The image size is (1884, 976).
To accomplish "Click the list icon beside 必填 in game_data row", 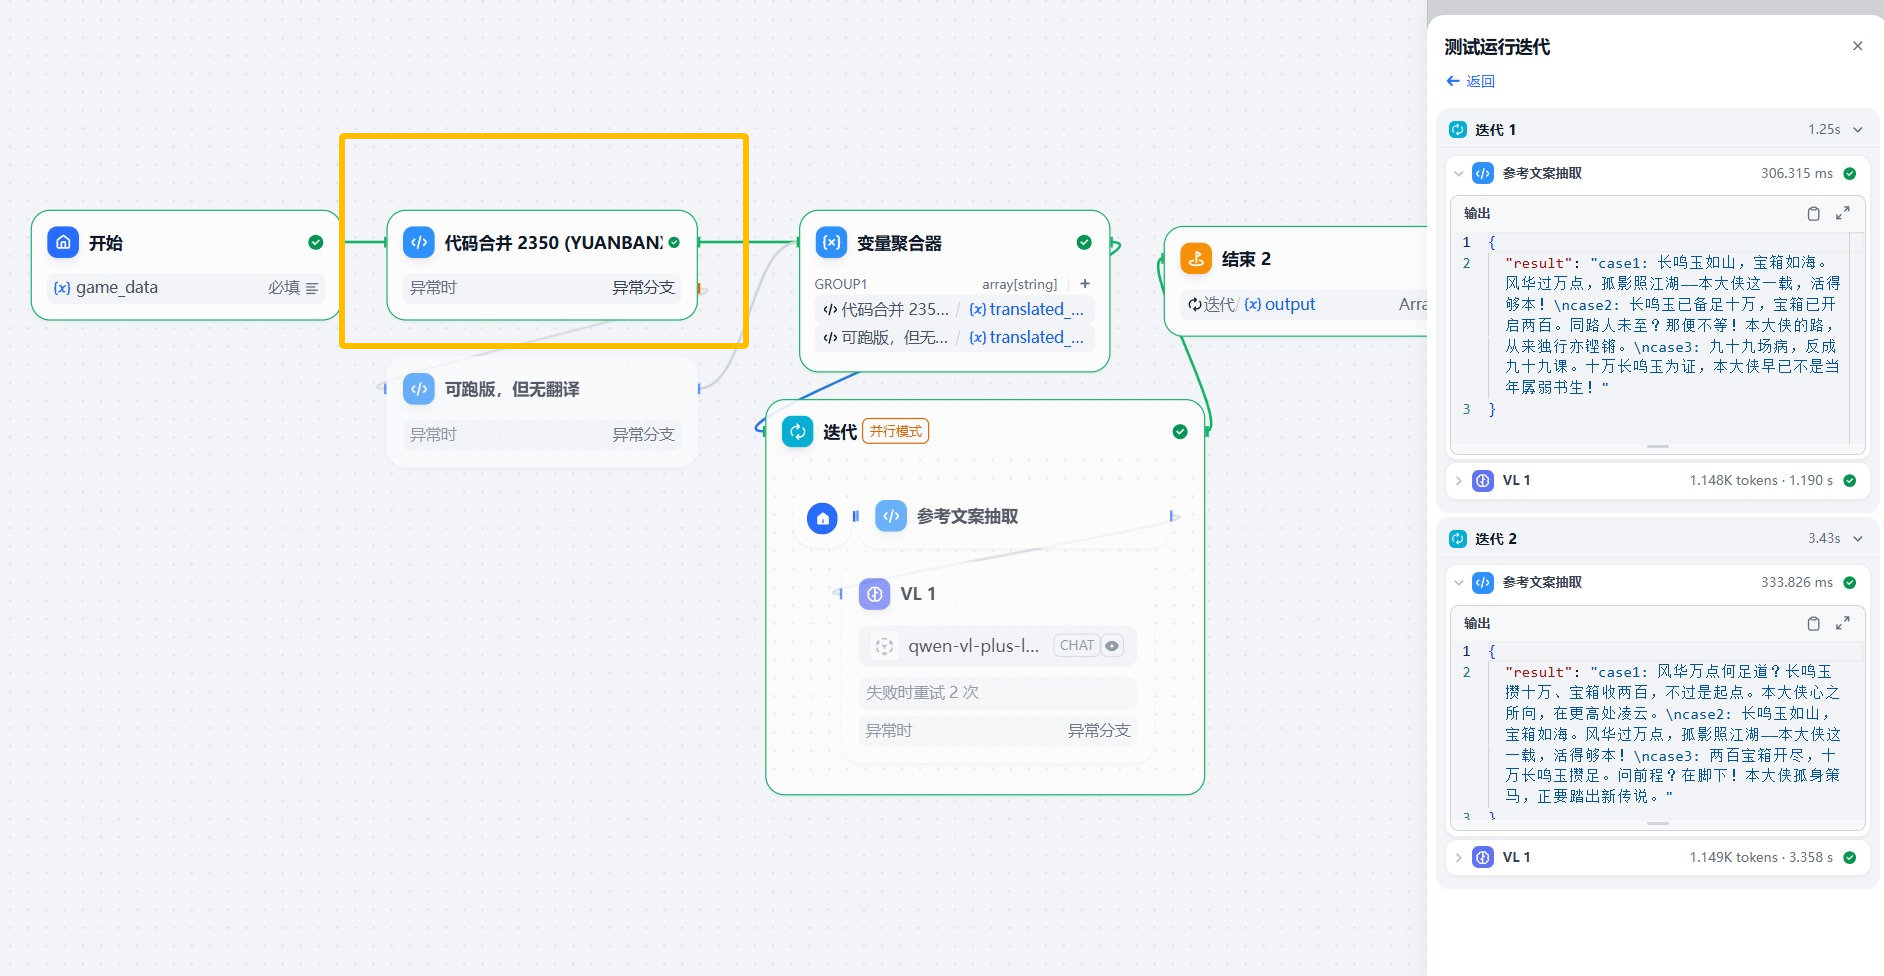I will (x=312, y=288).
